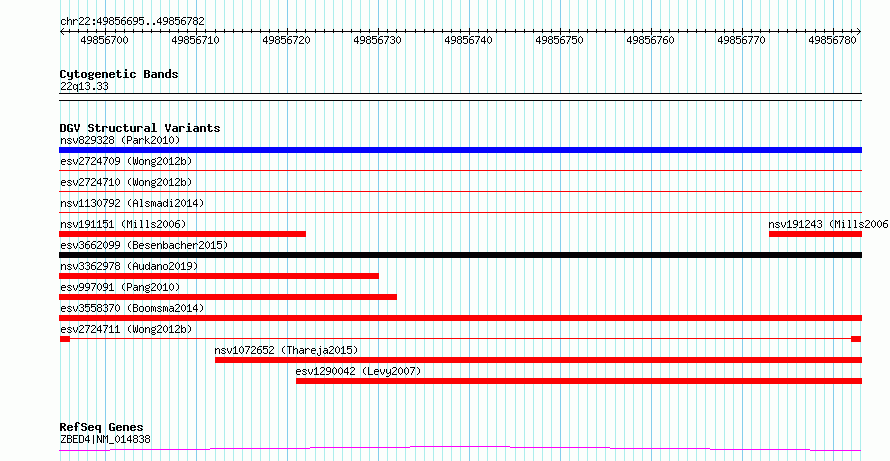Screen dimensions: 890x461
Task: Click ruler position 49856710
Action: (196, 40)
